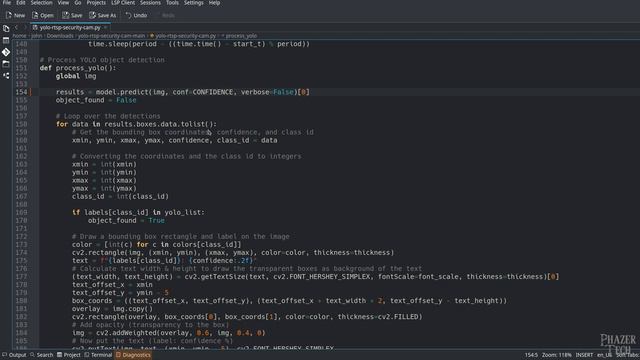The height and width of the screenshot is (360, 640).
Task: Show the Output panel in bottom bar
Action: pos(14,355)
